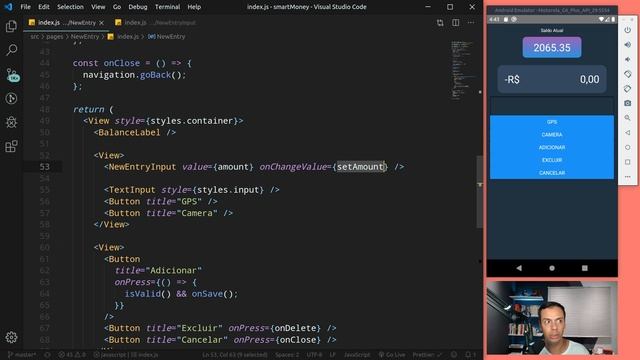The height and width of the screenshot is (360, 640).
Task: Click the index.js breadcrumb segment
Action: (123, 37)
